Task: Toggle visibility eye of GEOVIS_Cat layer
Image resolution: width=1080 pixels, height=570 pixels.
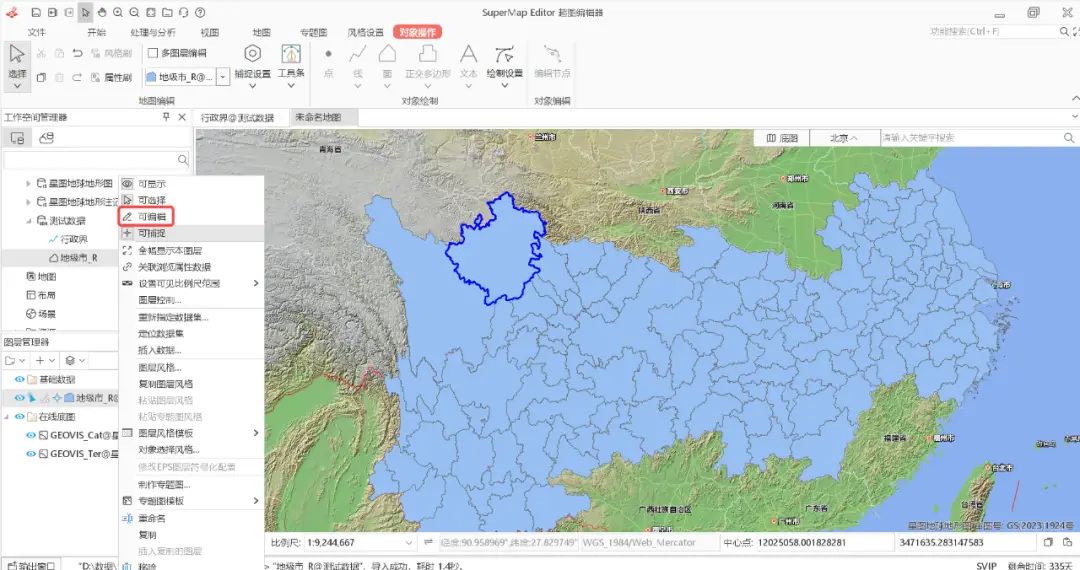Action: [31, 435]
